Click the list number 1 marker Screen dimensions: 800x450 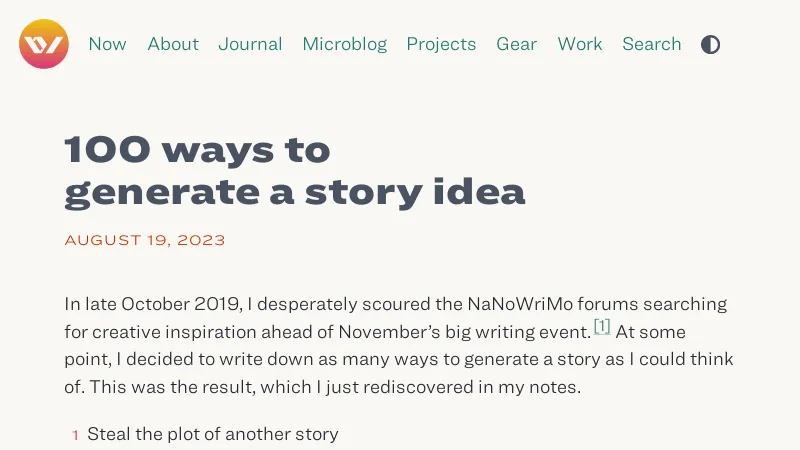pyautogui.click(x=75, y=435)
